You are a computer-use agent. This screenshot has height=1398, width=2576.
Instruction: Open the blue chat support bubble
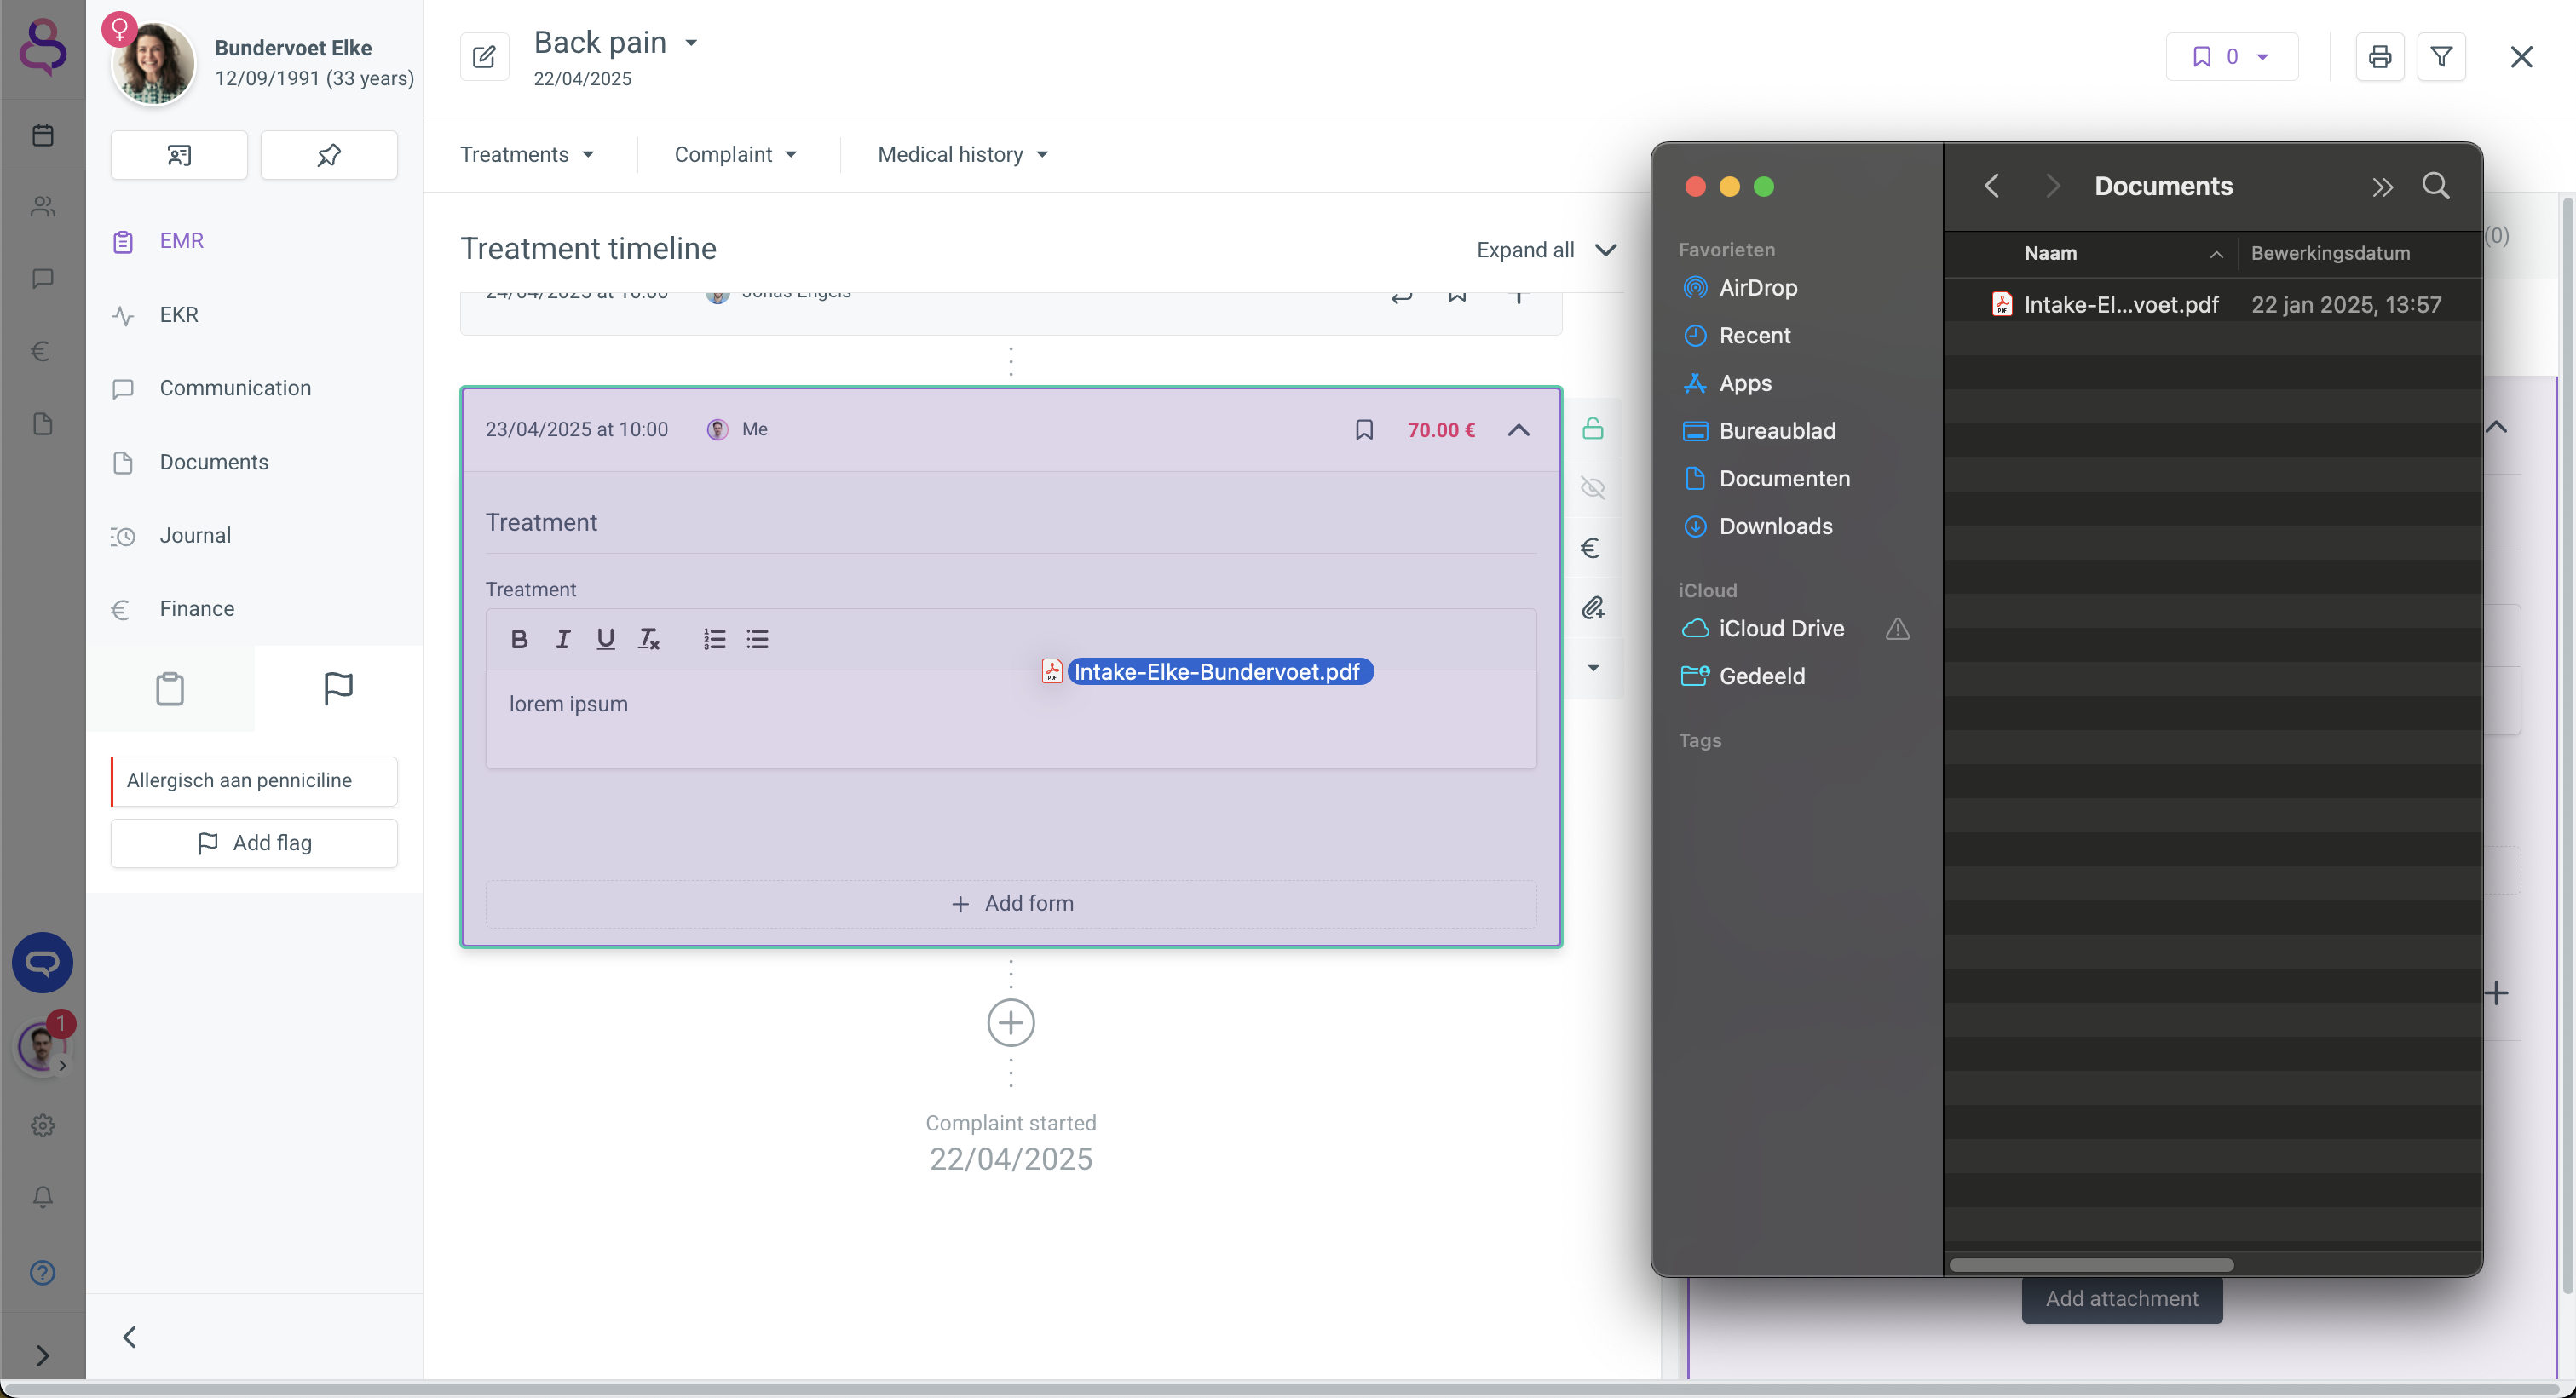(42, 963)
